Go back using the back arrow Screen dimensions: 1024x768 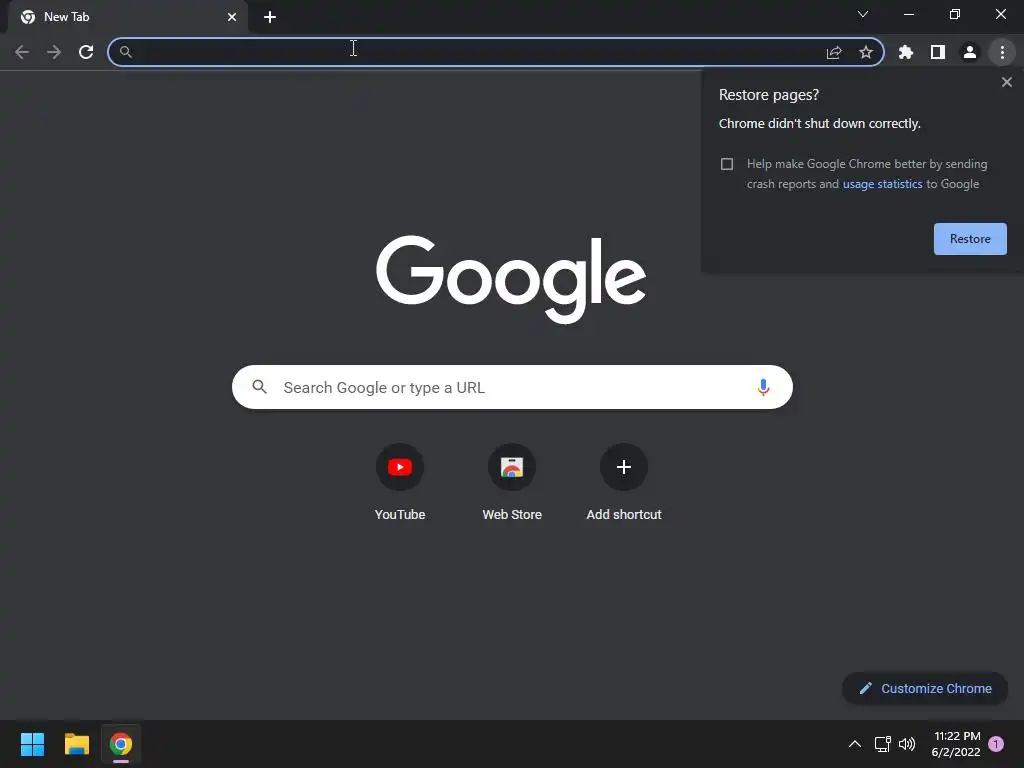click(x=22, y=52)
